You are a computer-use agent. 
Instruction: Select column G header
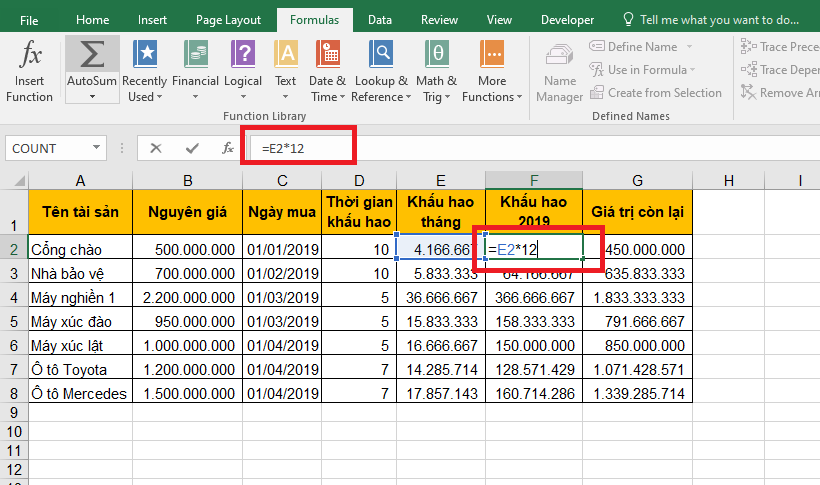(x=637, y=180)
